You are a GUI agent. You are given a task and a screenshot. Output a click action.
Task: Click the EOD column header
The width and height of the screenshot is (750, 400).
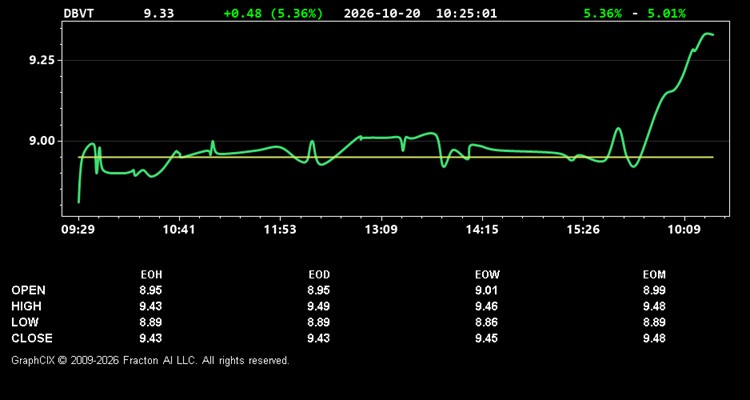(319, 275)
